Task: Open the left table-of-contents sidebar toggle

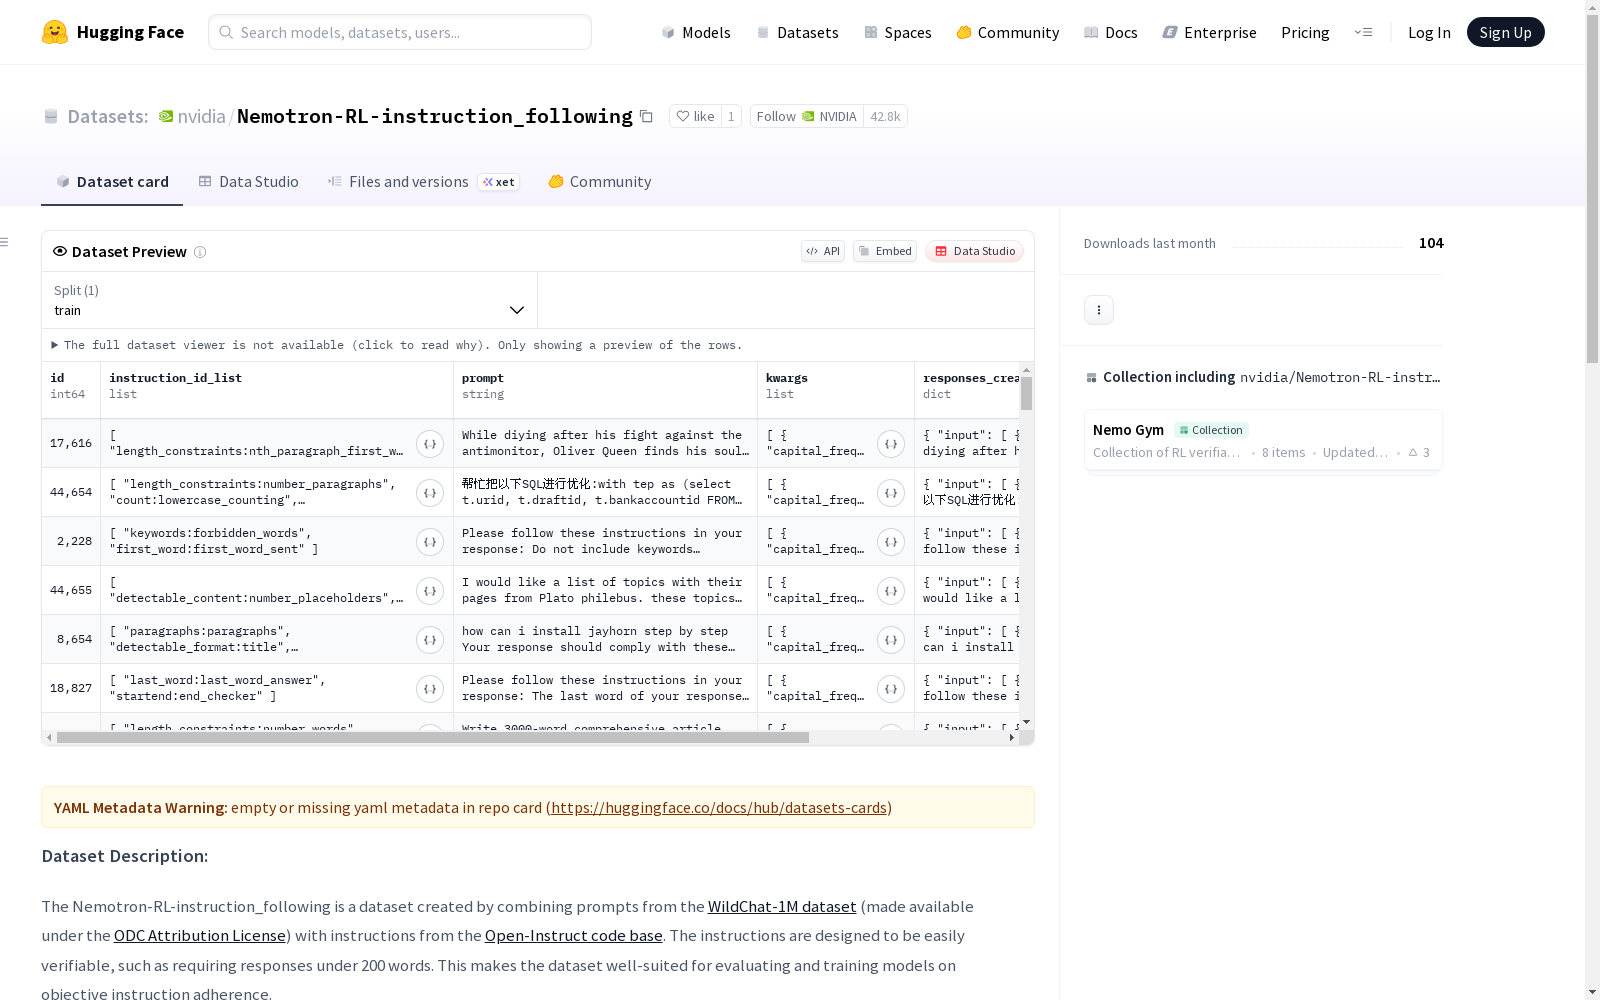Action: tap(5, 242)
